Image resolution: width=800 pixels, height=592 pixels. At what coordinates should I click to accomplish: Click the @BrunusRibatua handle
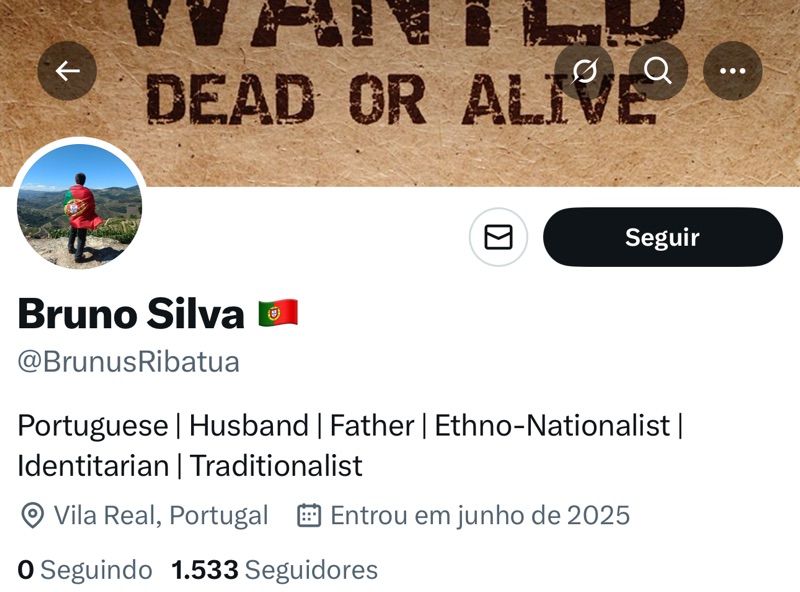(x=129, y=362)
